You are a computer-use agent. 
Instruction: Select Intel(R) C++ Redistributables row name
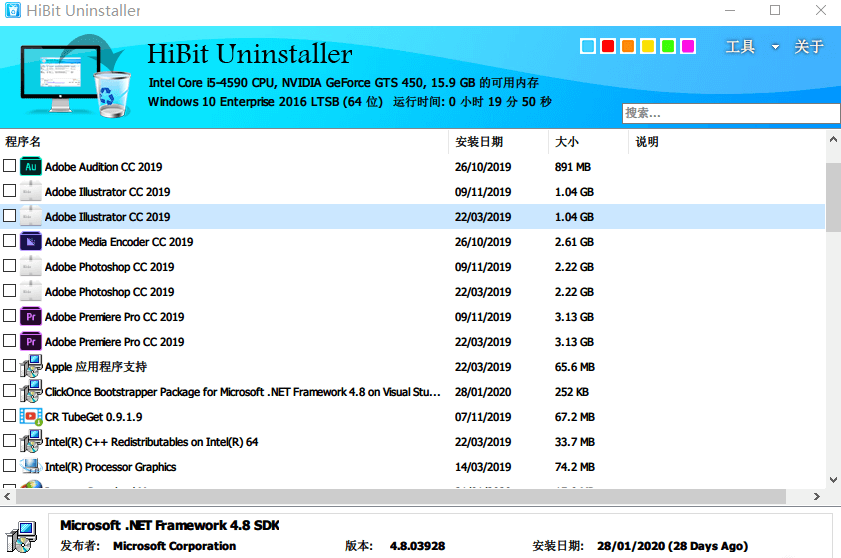(152, 442)
